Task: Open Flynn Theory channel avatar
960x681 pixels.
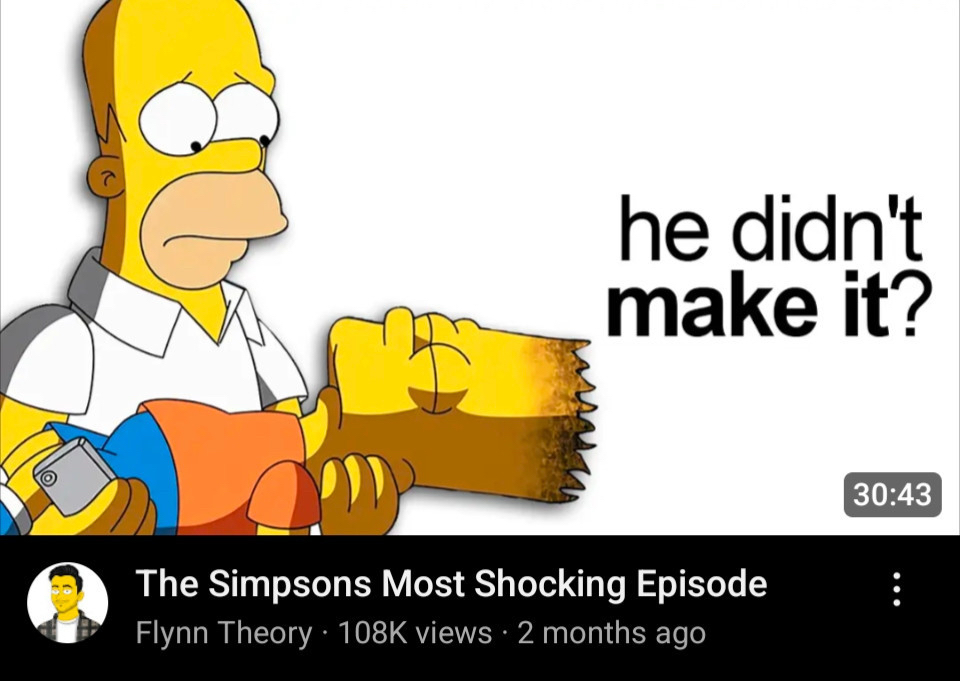Action: tap(68, 603)
